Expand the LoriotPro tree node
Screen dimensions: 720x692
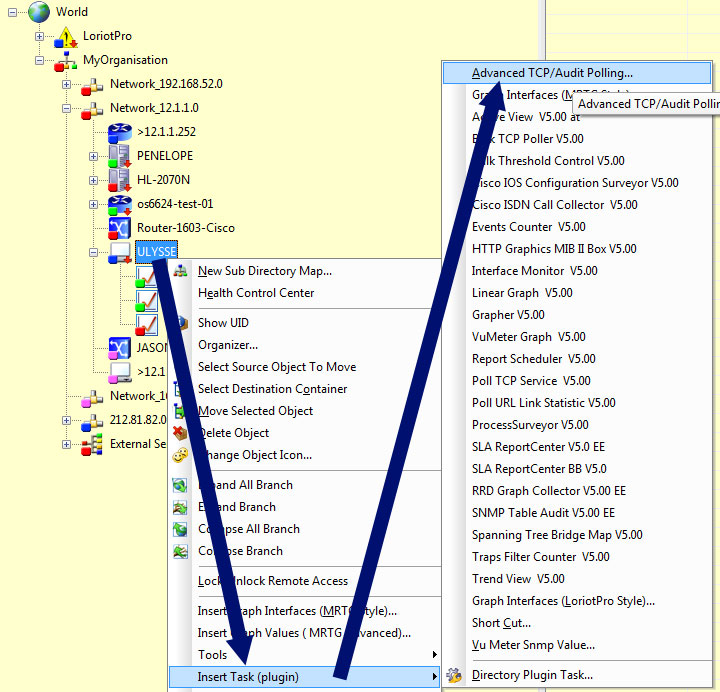click(x=39, y=36)
